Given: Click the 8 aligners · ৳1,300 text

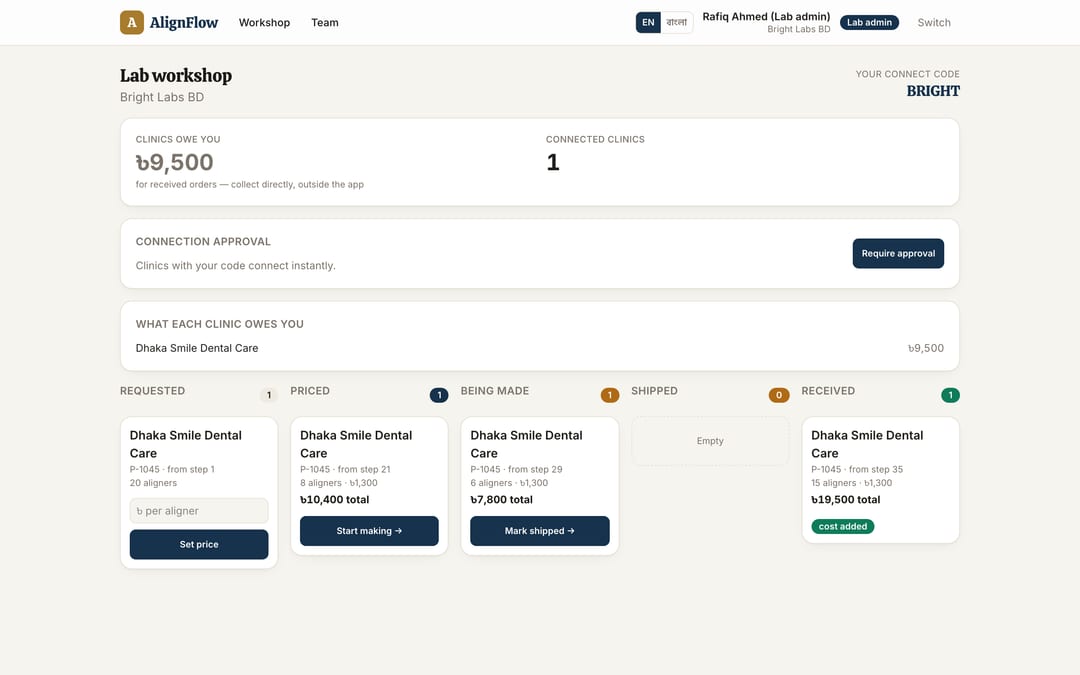Looking at the screenshot, I should (x=339, y=483).
